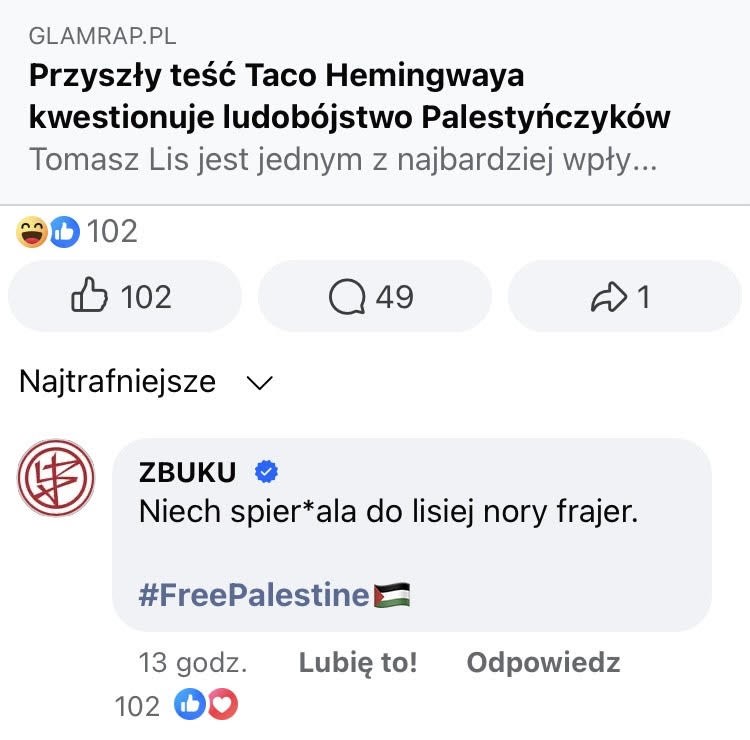Click the blue verified badge next to ZBUKU
The width and height of the screenshot is (750, 740).
coord(267,471)
